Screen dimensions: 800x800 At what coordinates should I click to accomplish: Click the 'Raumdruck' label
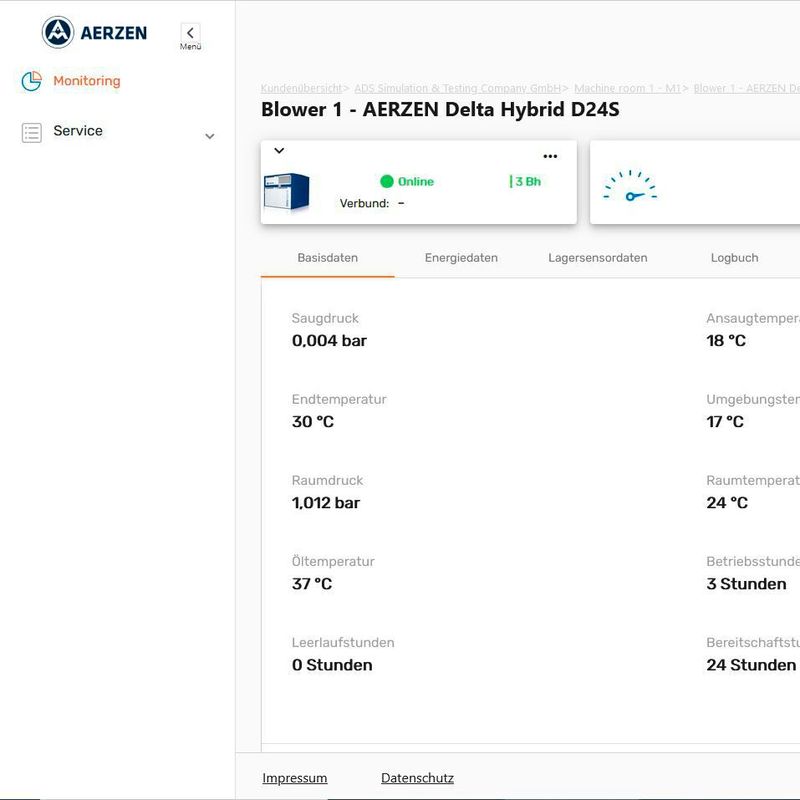328,481
